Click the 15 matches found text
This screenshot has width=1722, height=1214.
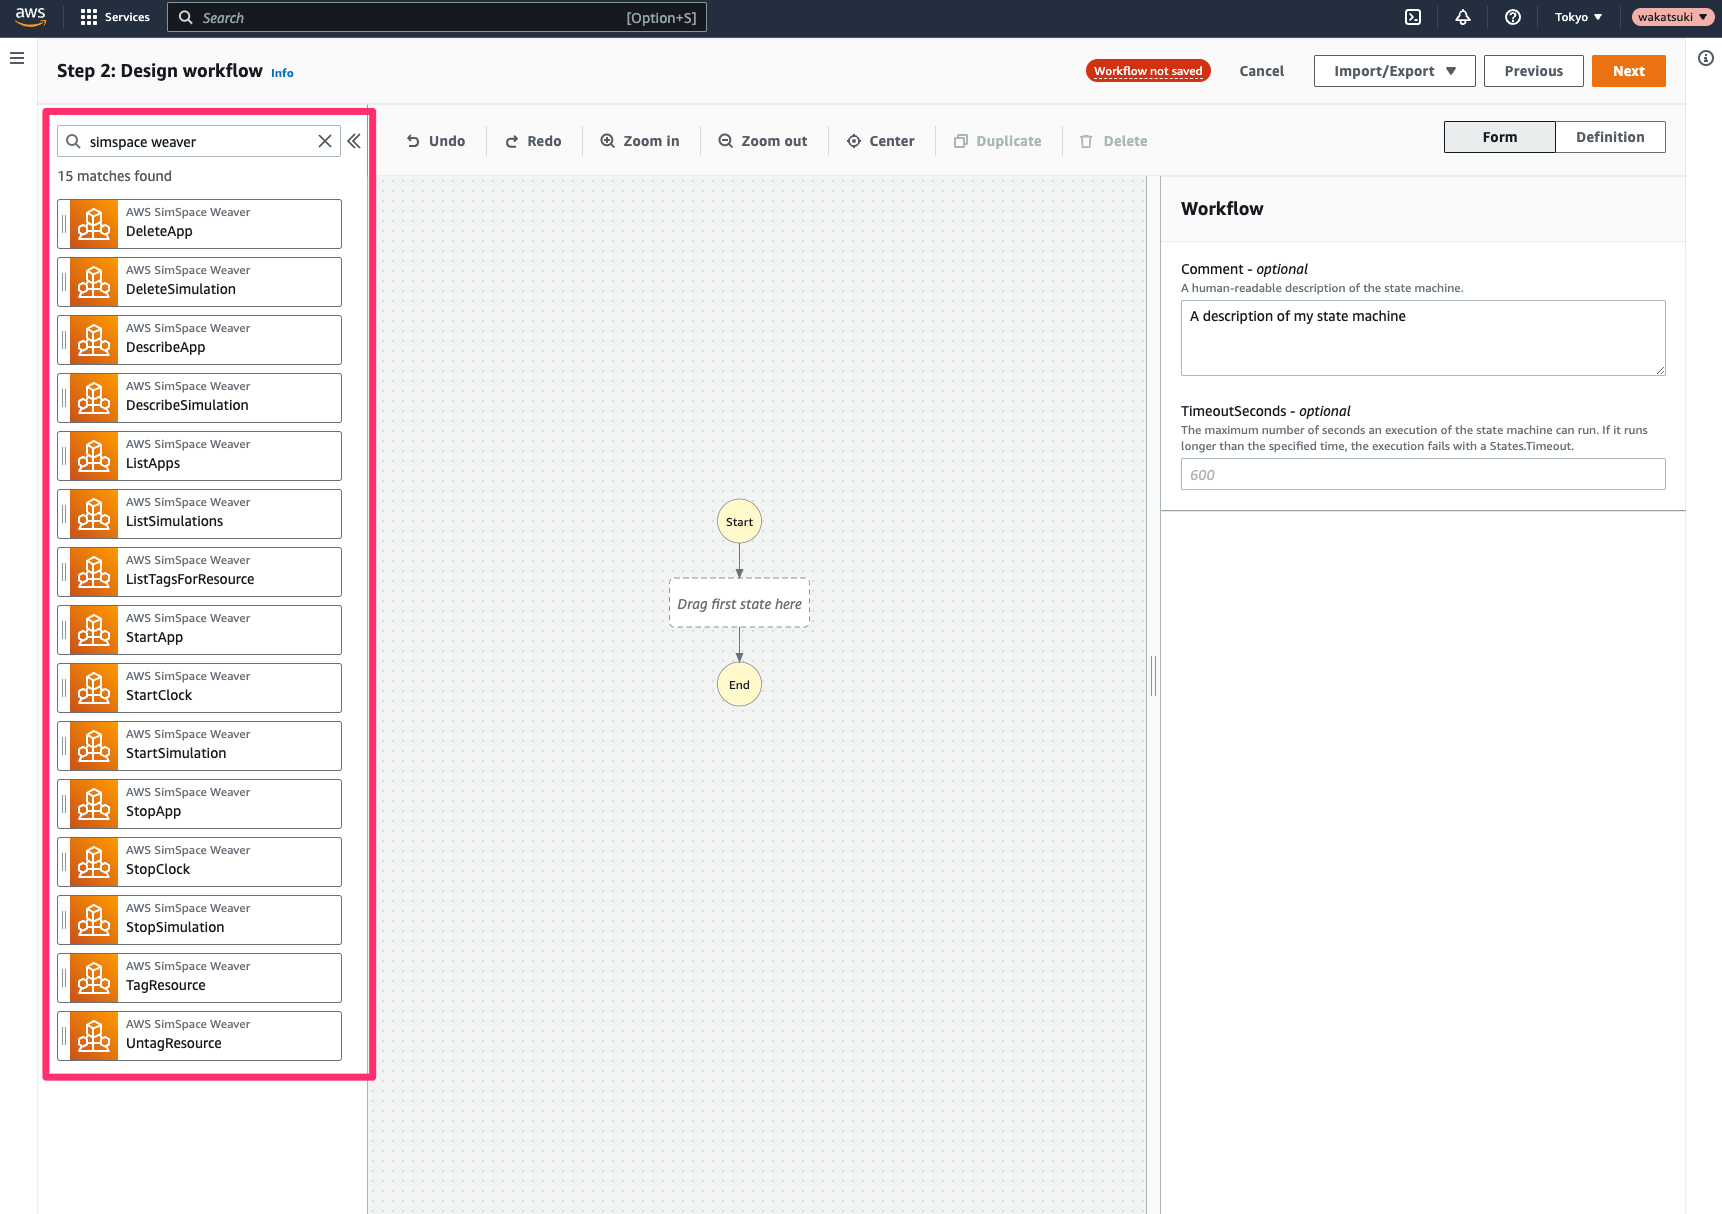pos(114,176)
